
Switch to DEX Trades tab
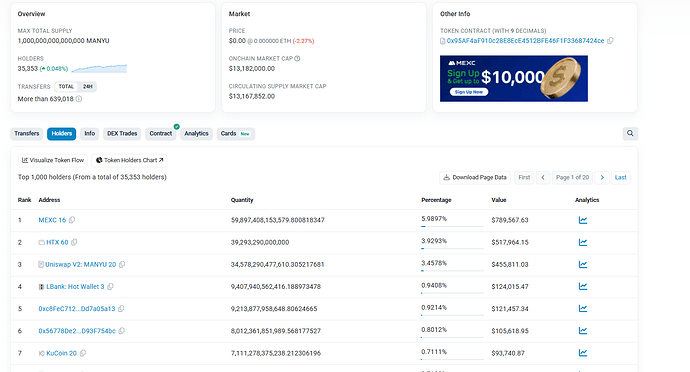pyautogui.click(x=122, y=133)
